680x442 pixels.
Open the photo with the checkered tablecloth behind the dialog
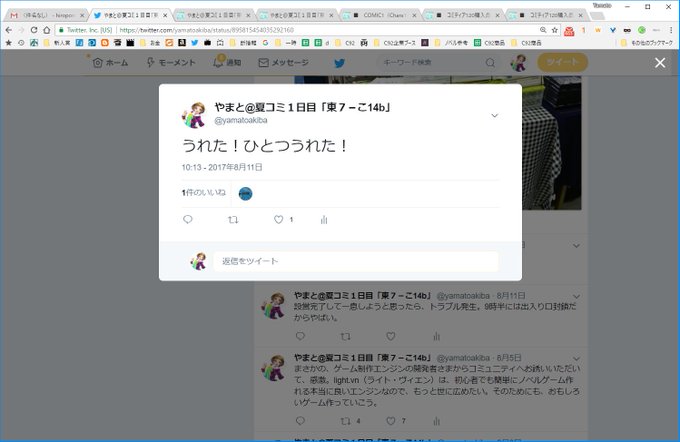tap(551, 143)
